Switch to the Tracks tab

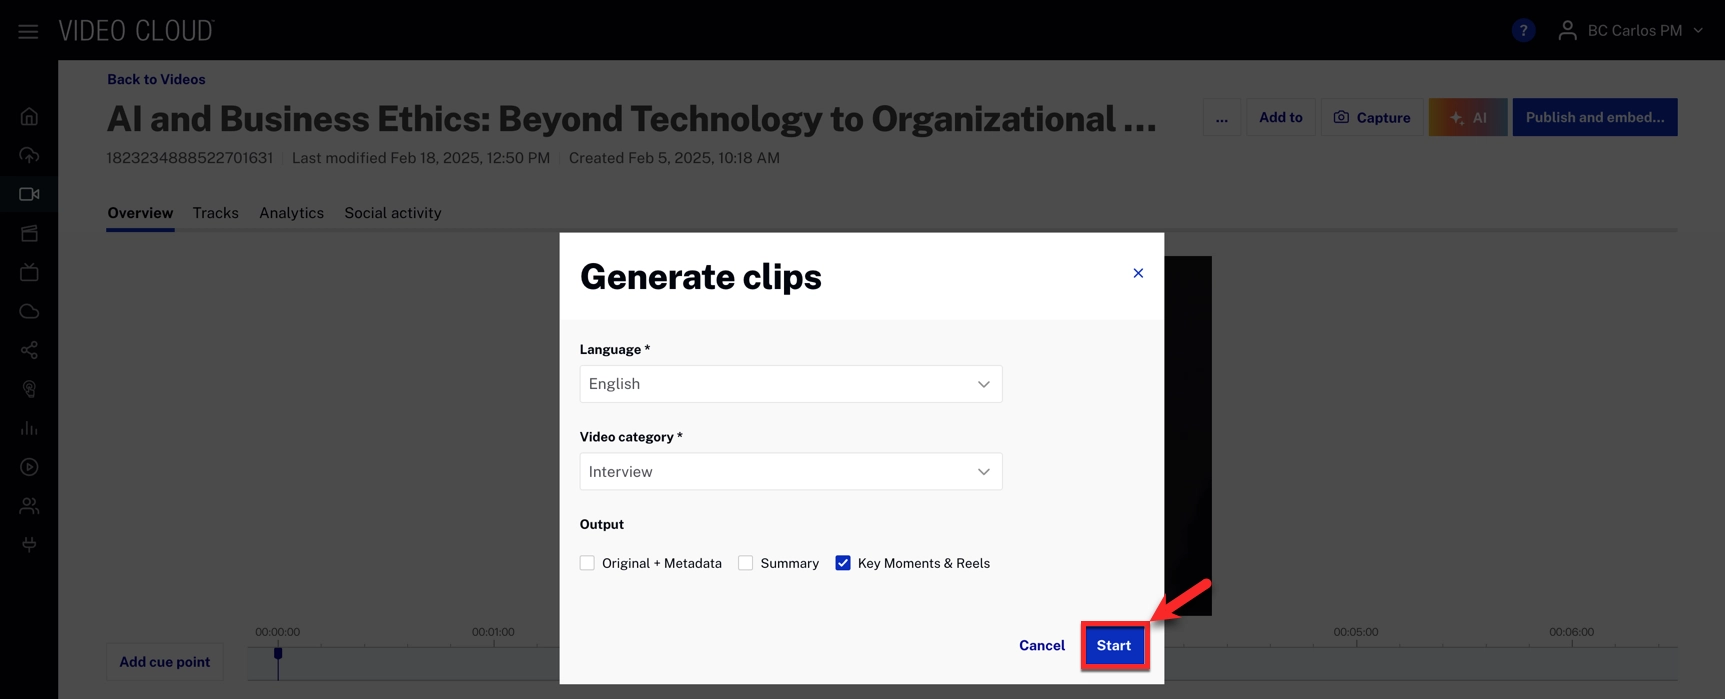coord(215,213)
